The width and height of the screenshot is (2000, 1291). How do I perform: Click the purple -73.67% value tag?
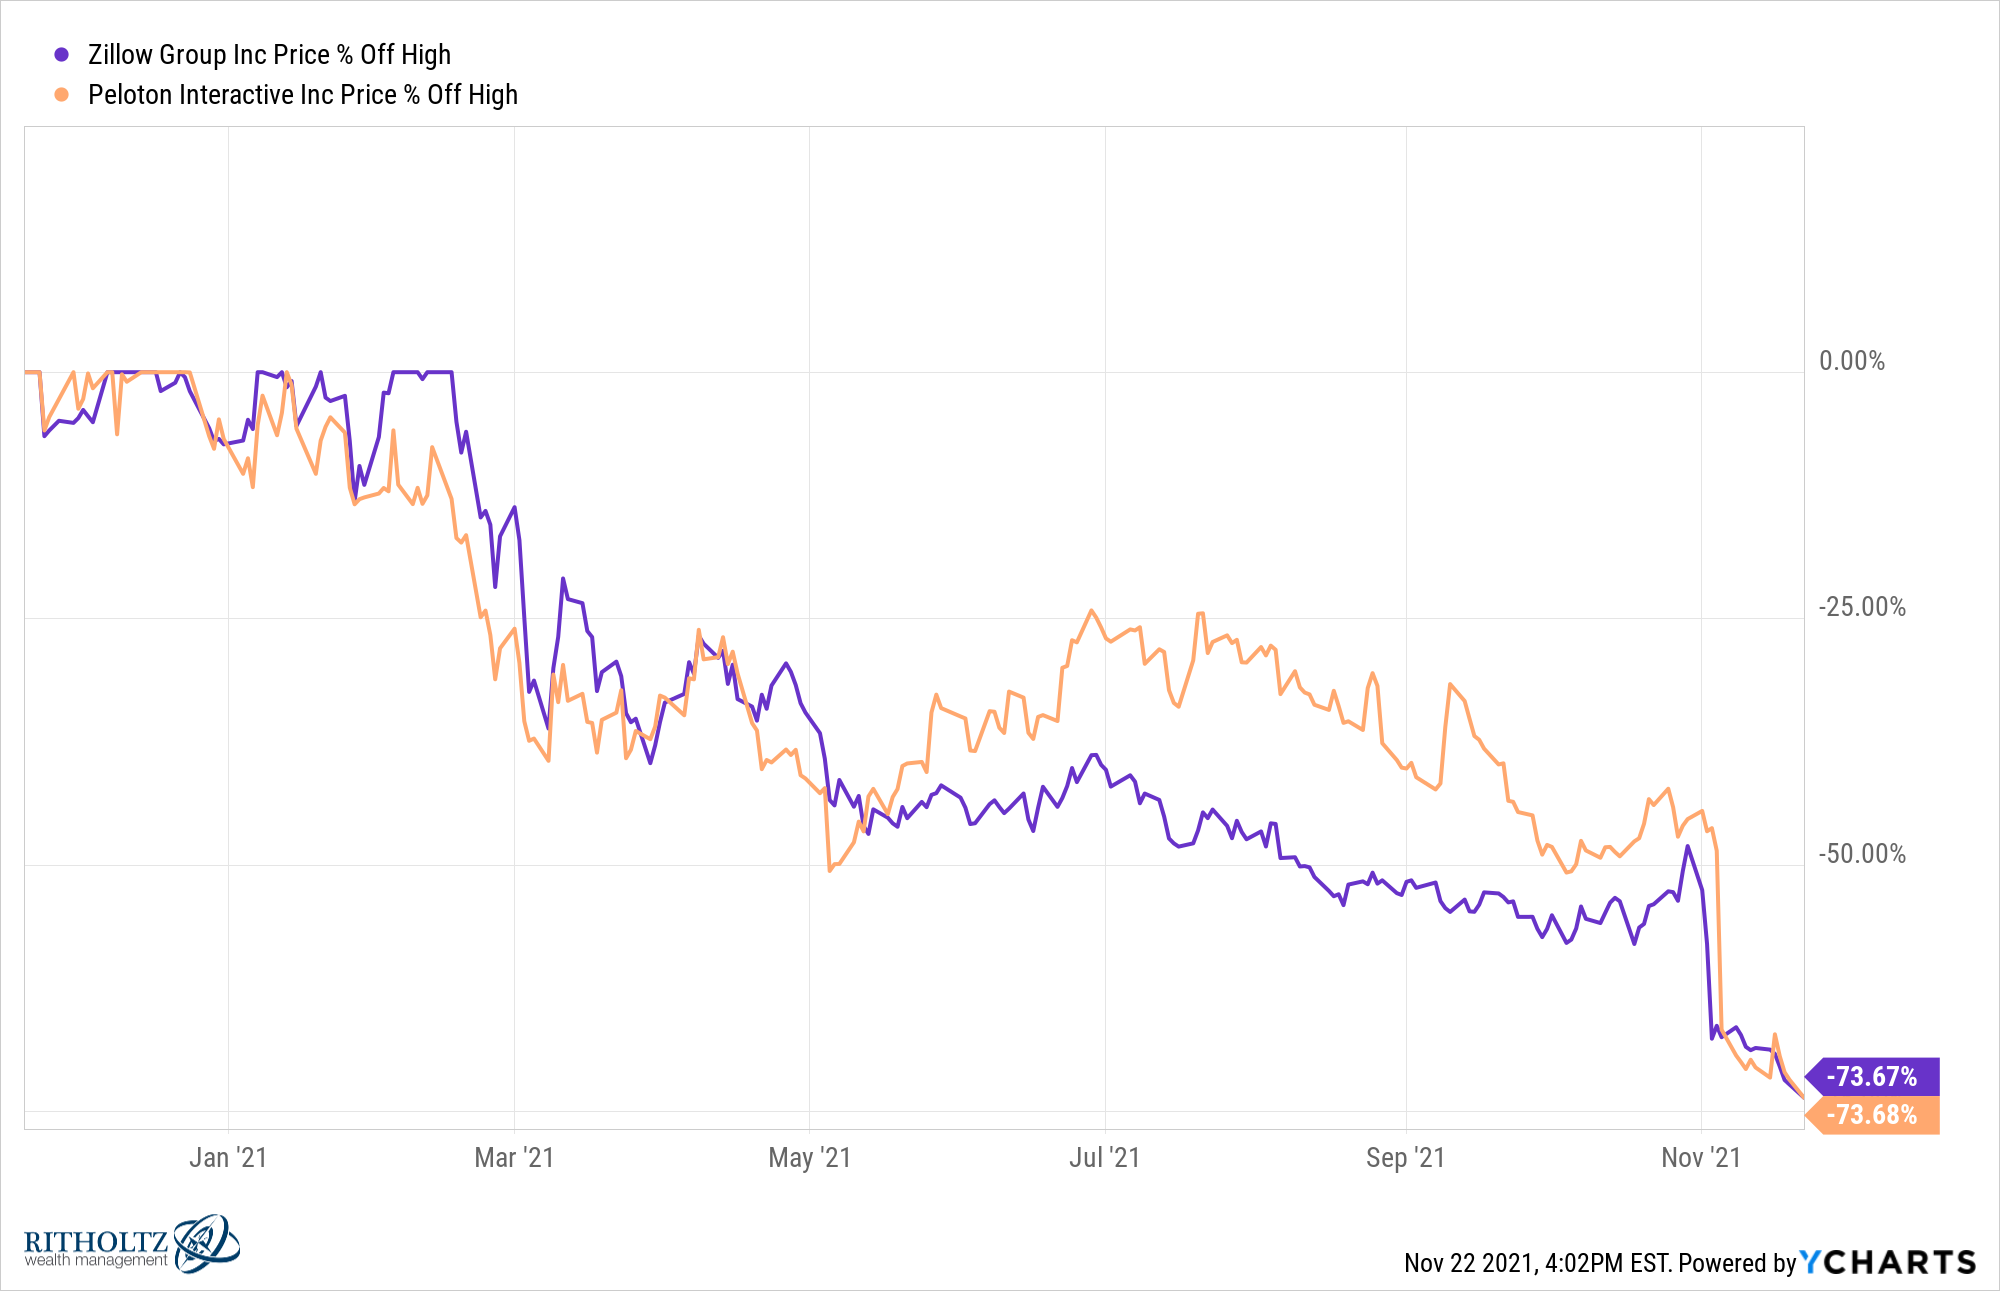[x=1872, y=1076]
